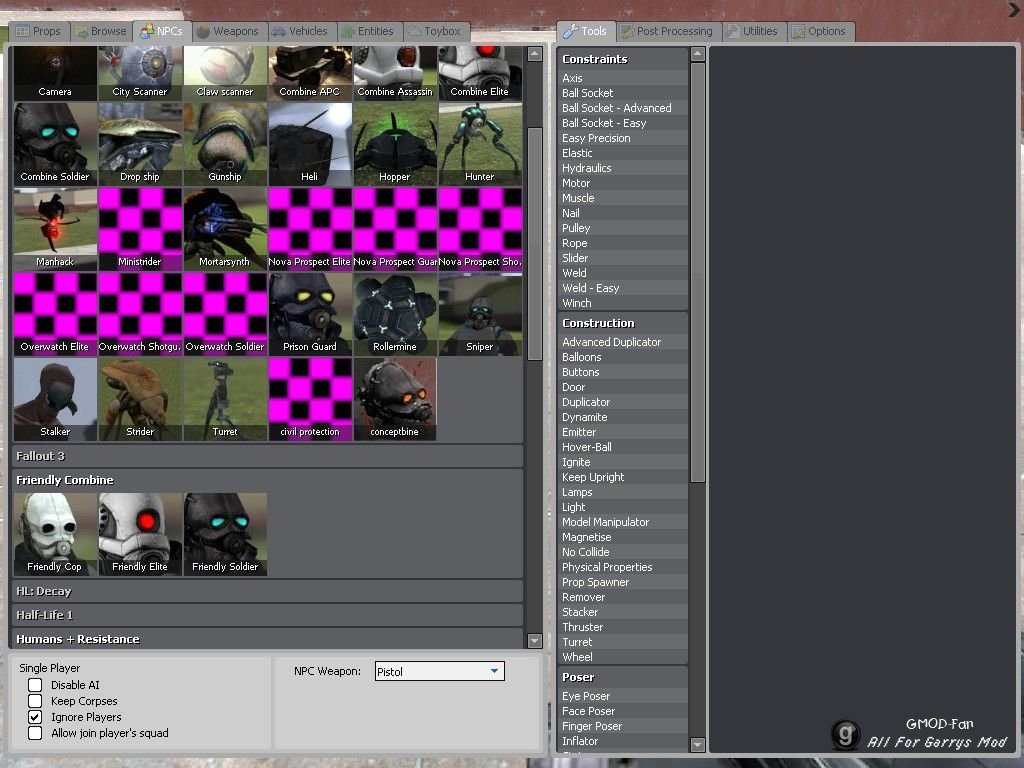The width and height of the screenshot is (1024, 768).
Task: Select the Physical Properties tool
Action: point(623,568)
